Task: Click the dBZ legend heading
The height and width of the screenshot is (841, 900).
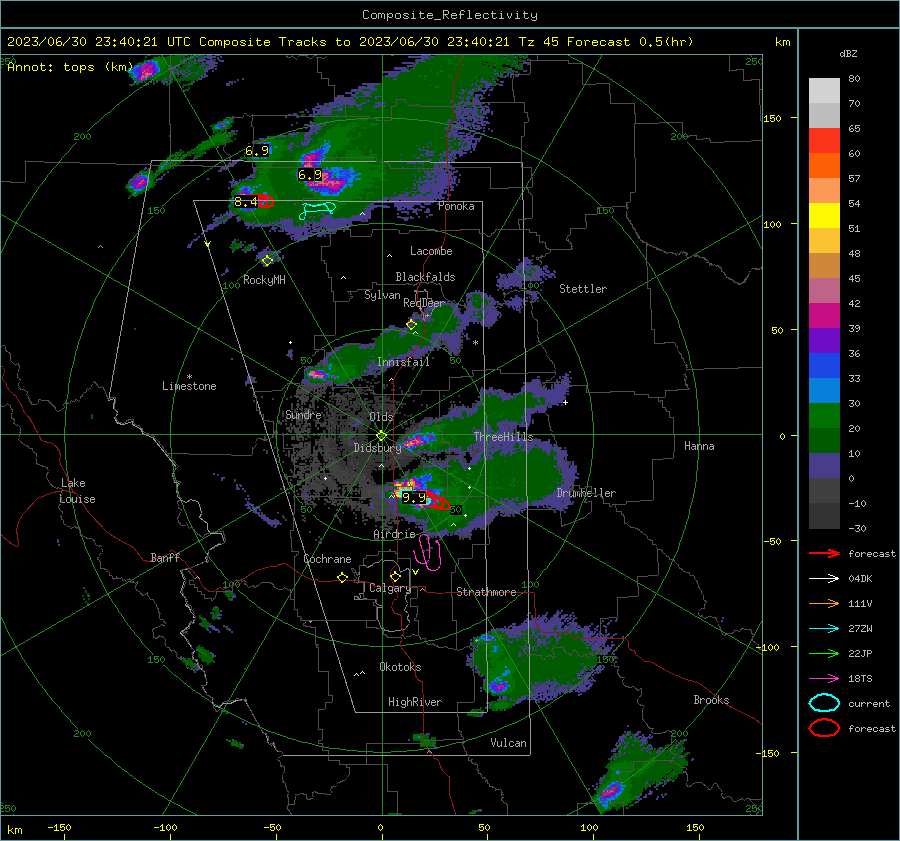Action: pyautogui.click(x=848, y=53)
